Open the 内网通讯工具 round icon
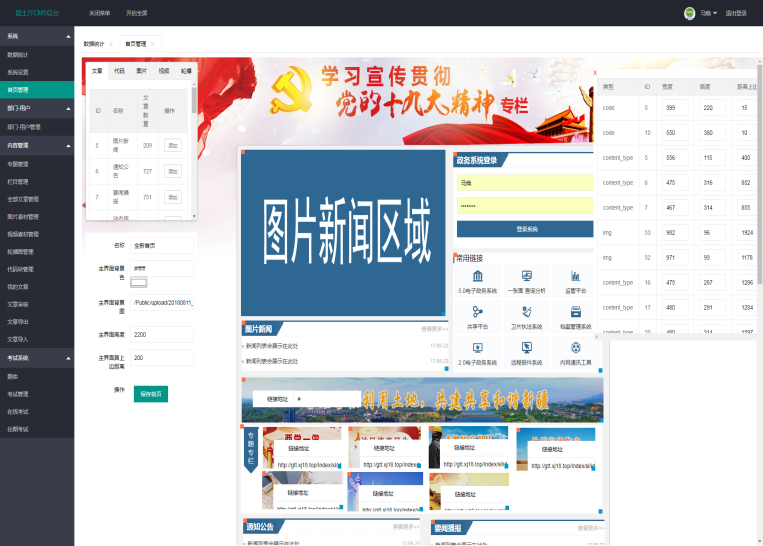763x546 pixels. [576, 347]
